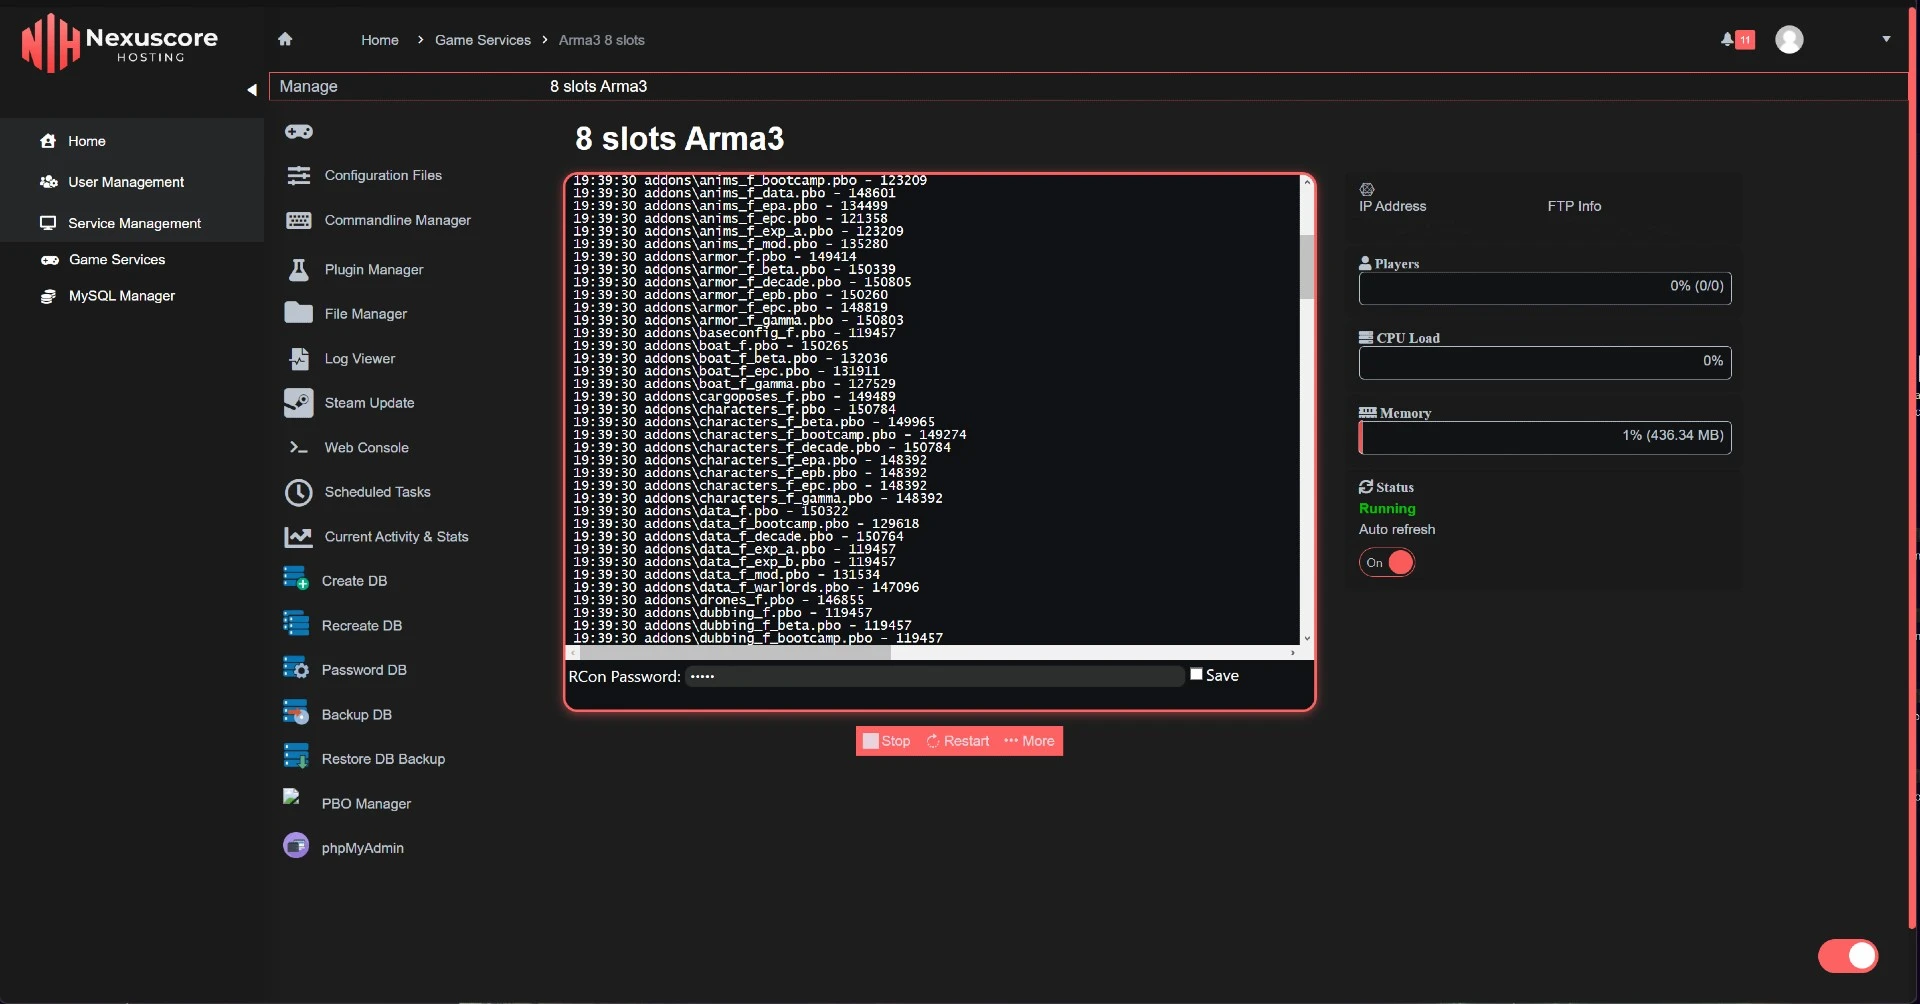Collapse the left sidebar with the arrow
The image size is (1920, 1004).
click(x=252, y=89)
